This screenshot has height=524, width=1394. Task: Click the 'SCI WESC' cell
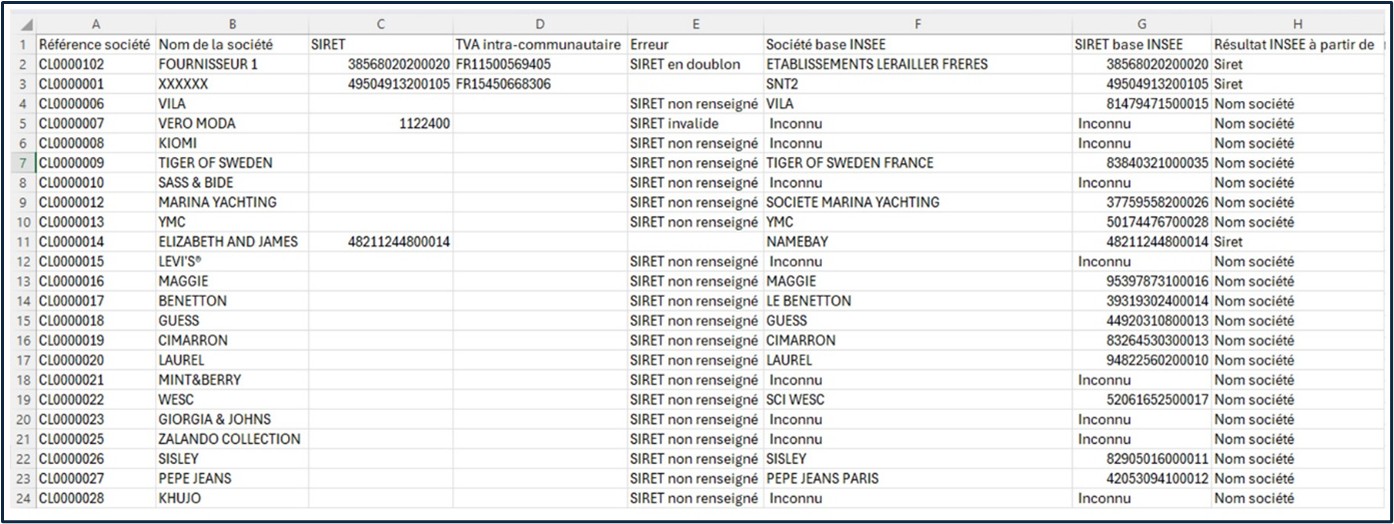tap(917, 400)
